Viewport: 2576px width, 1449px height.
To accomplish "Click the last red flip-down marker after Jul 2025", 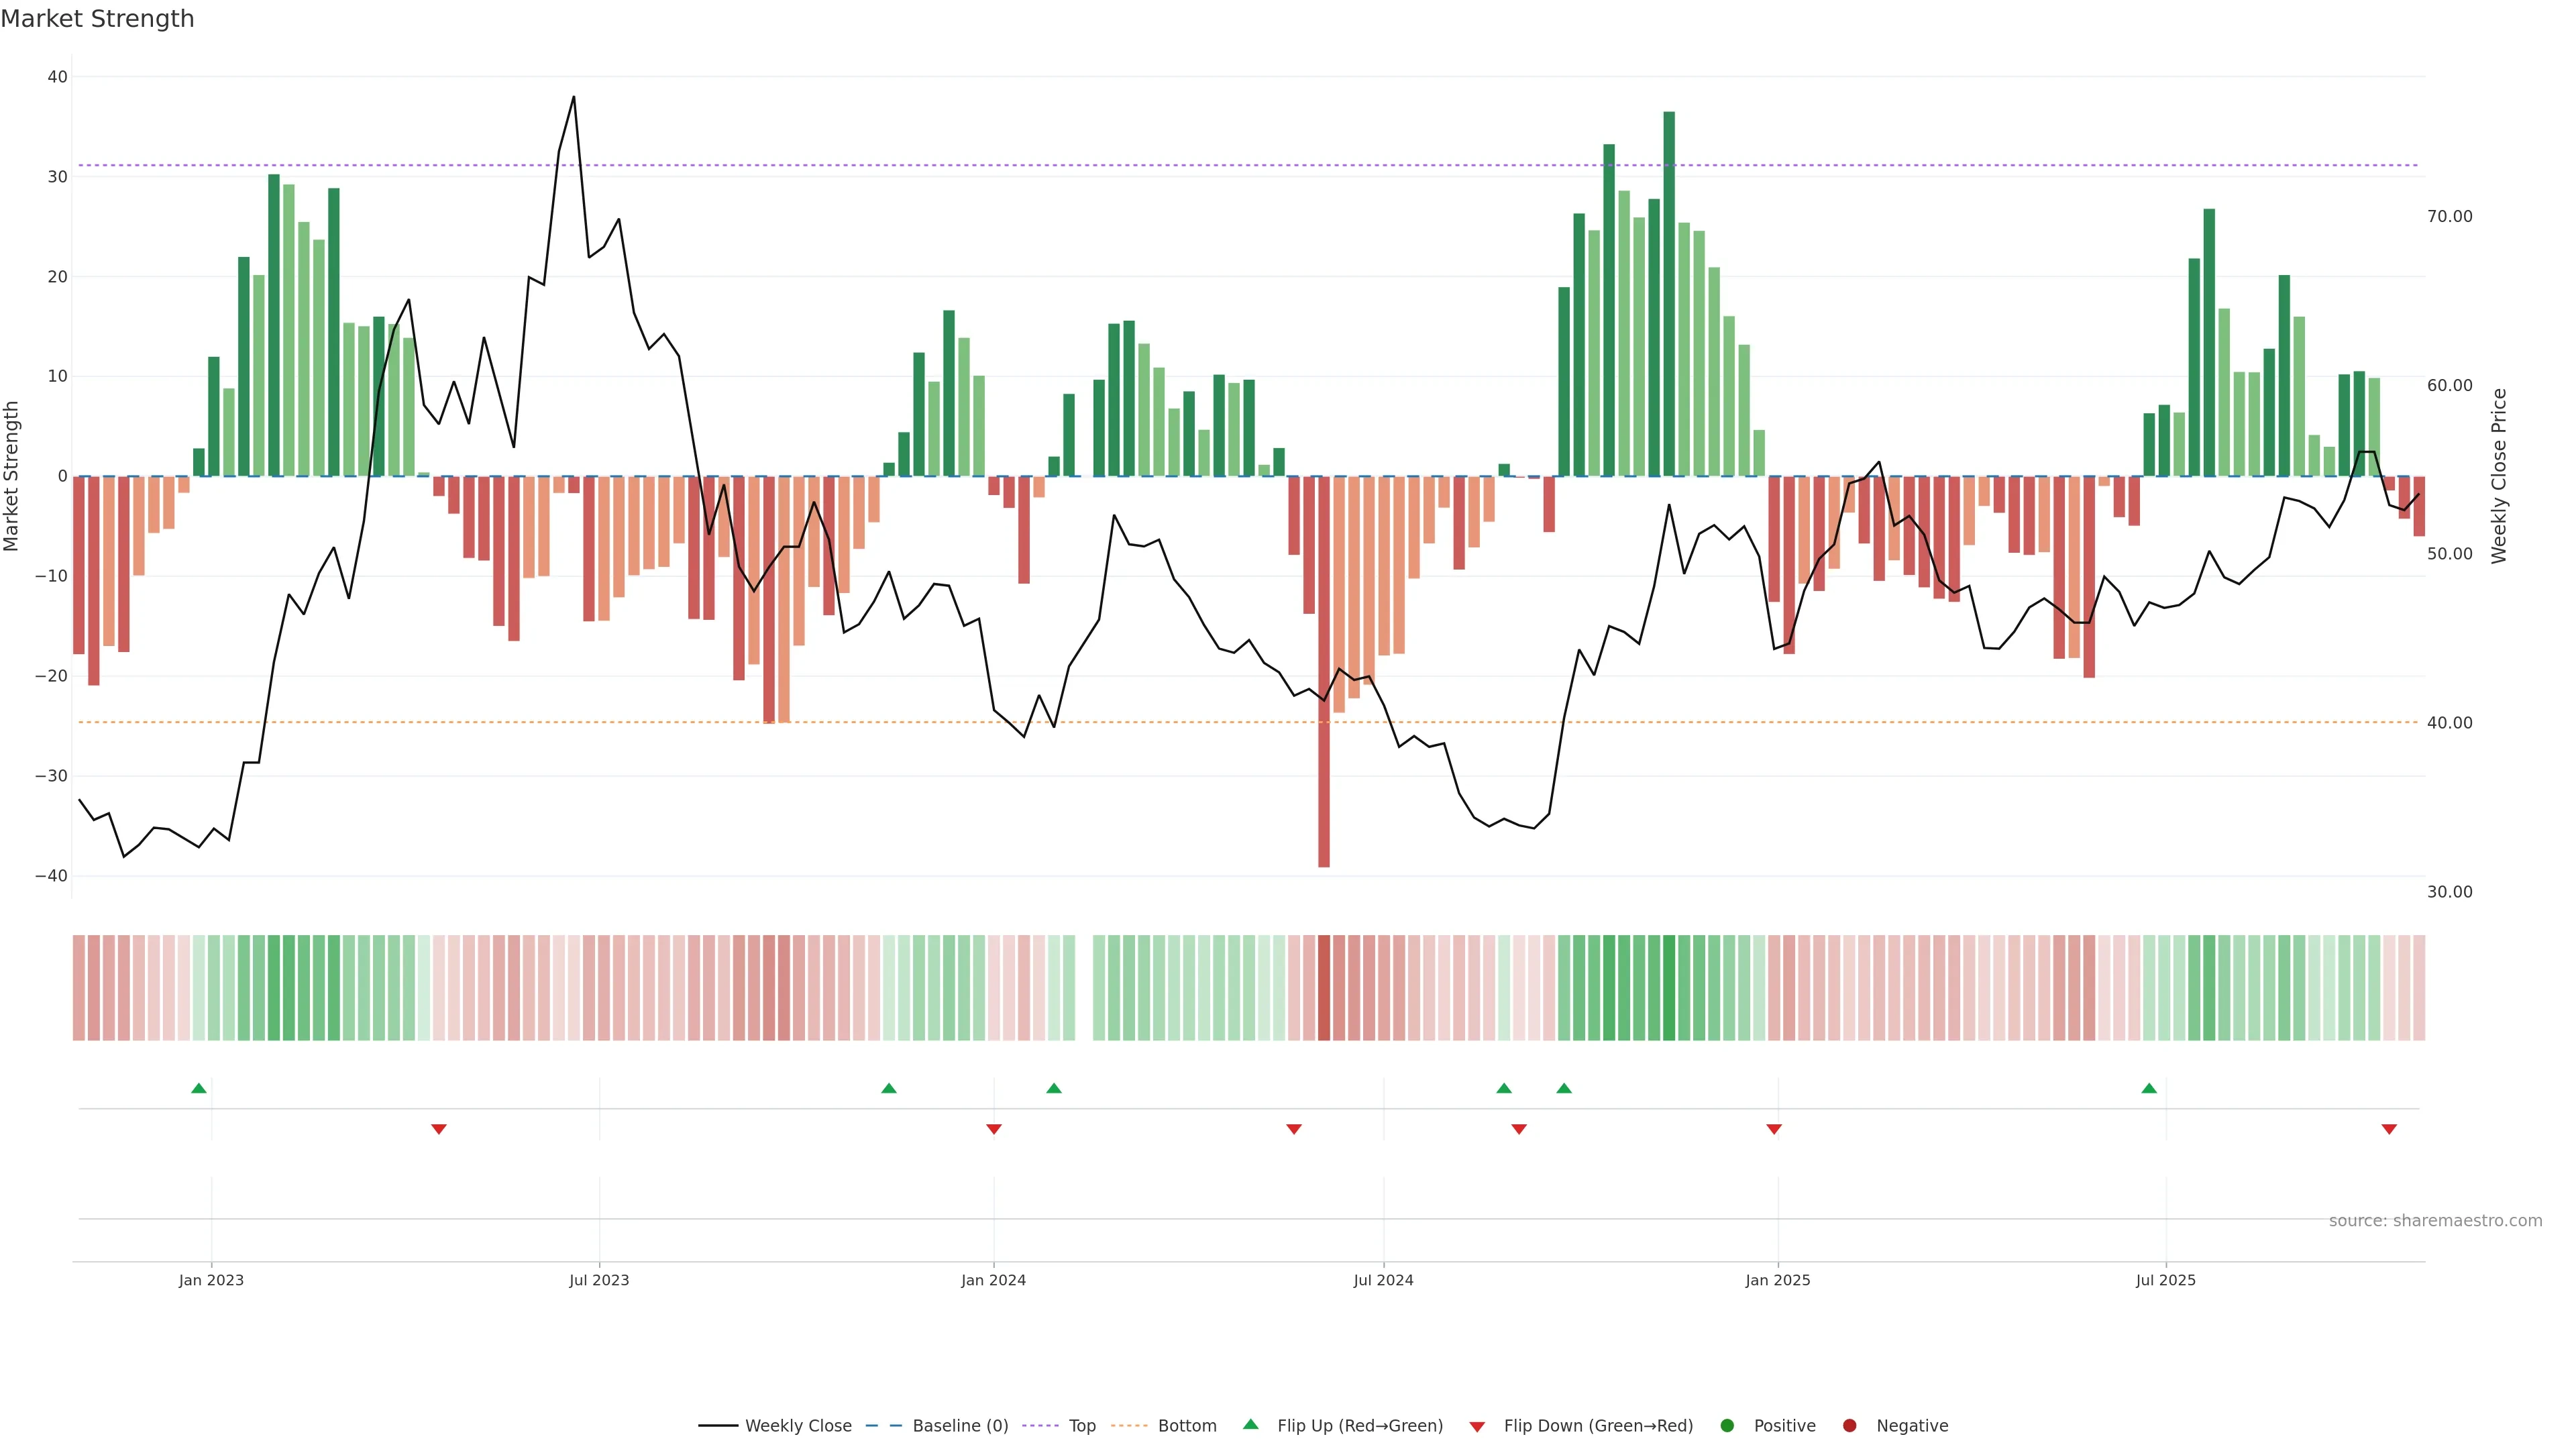I will (x=2389, y=1129).
